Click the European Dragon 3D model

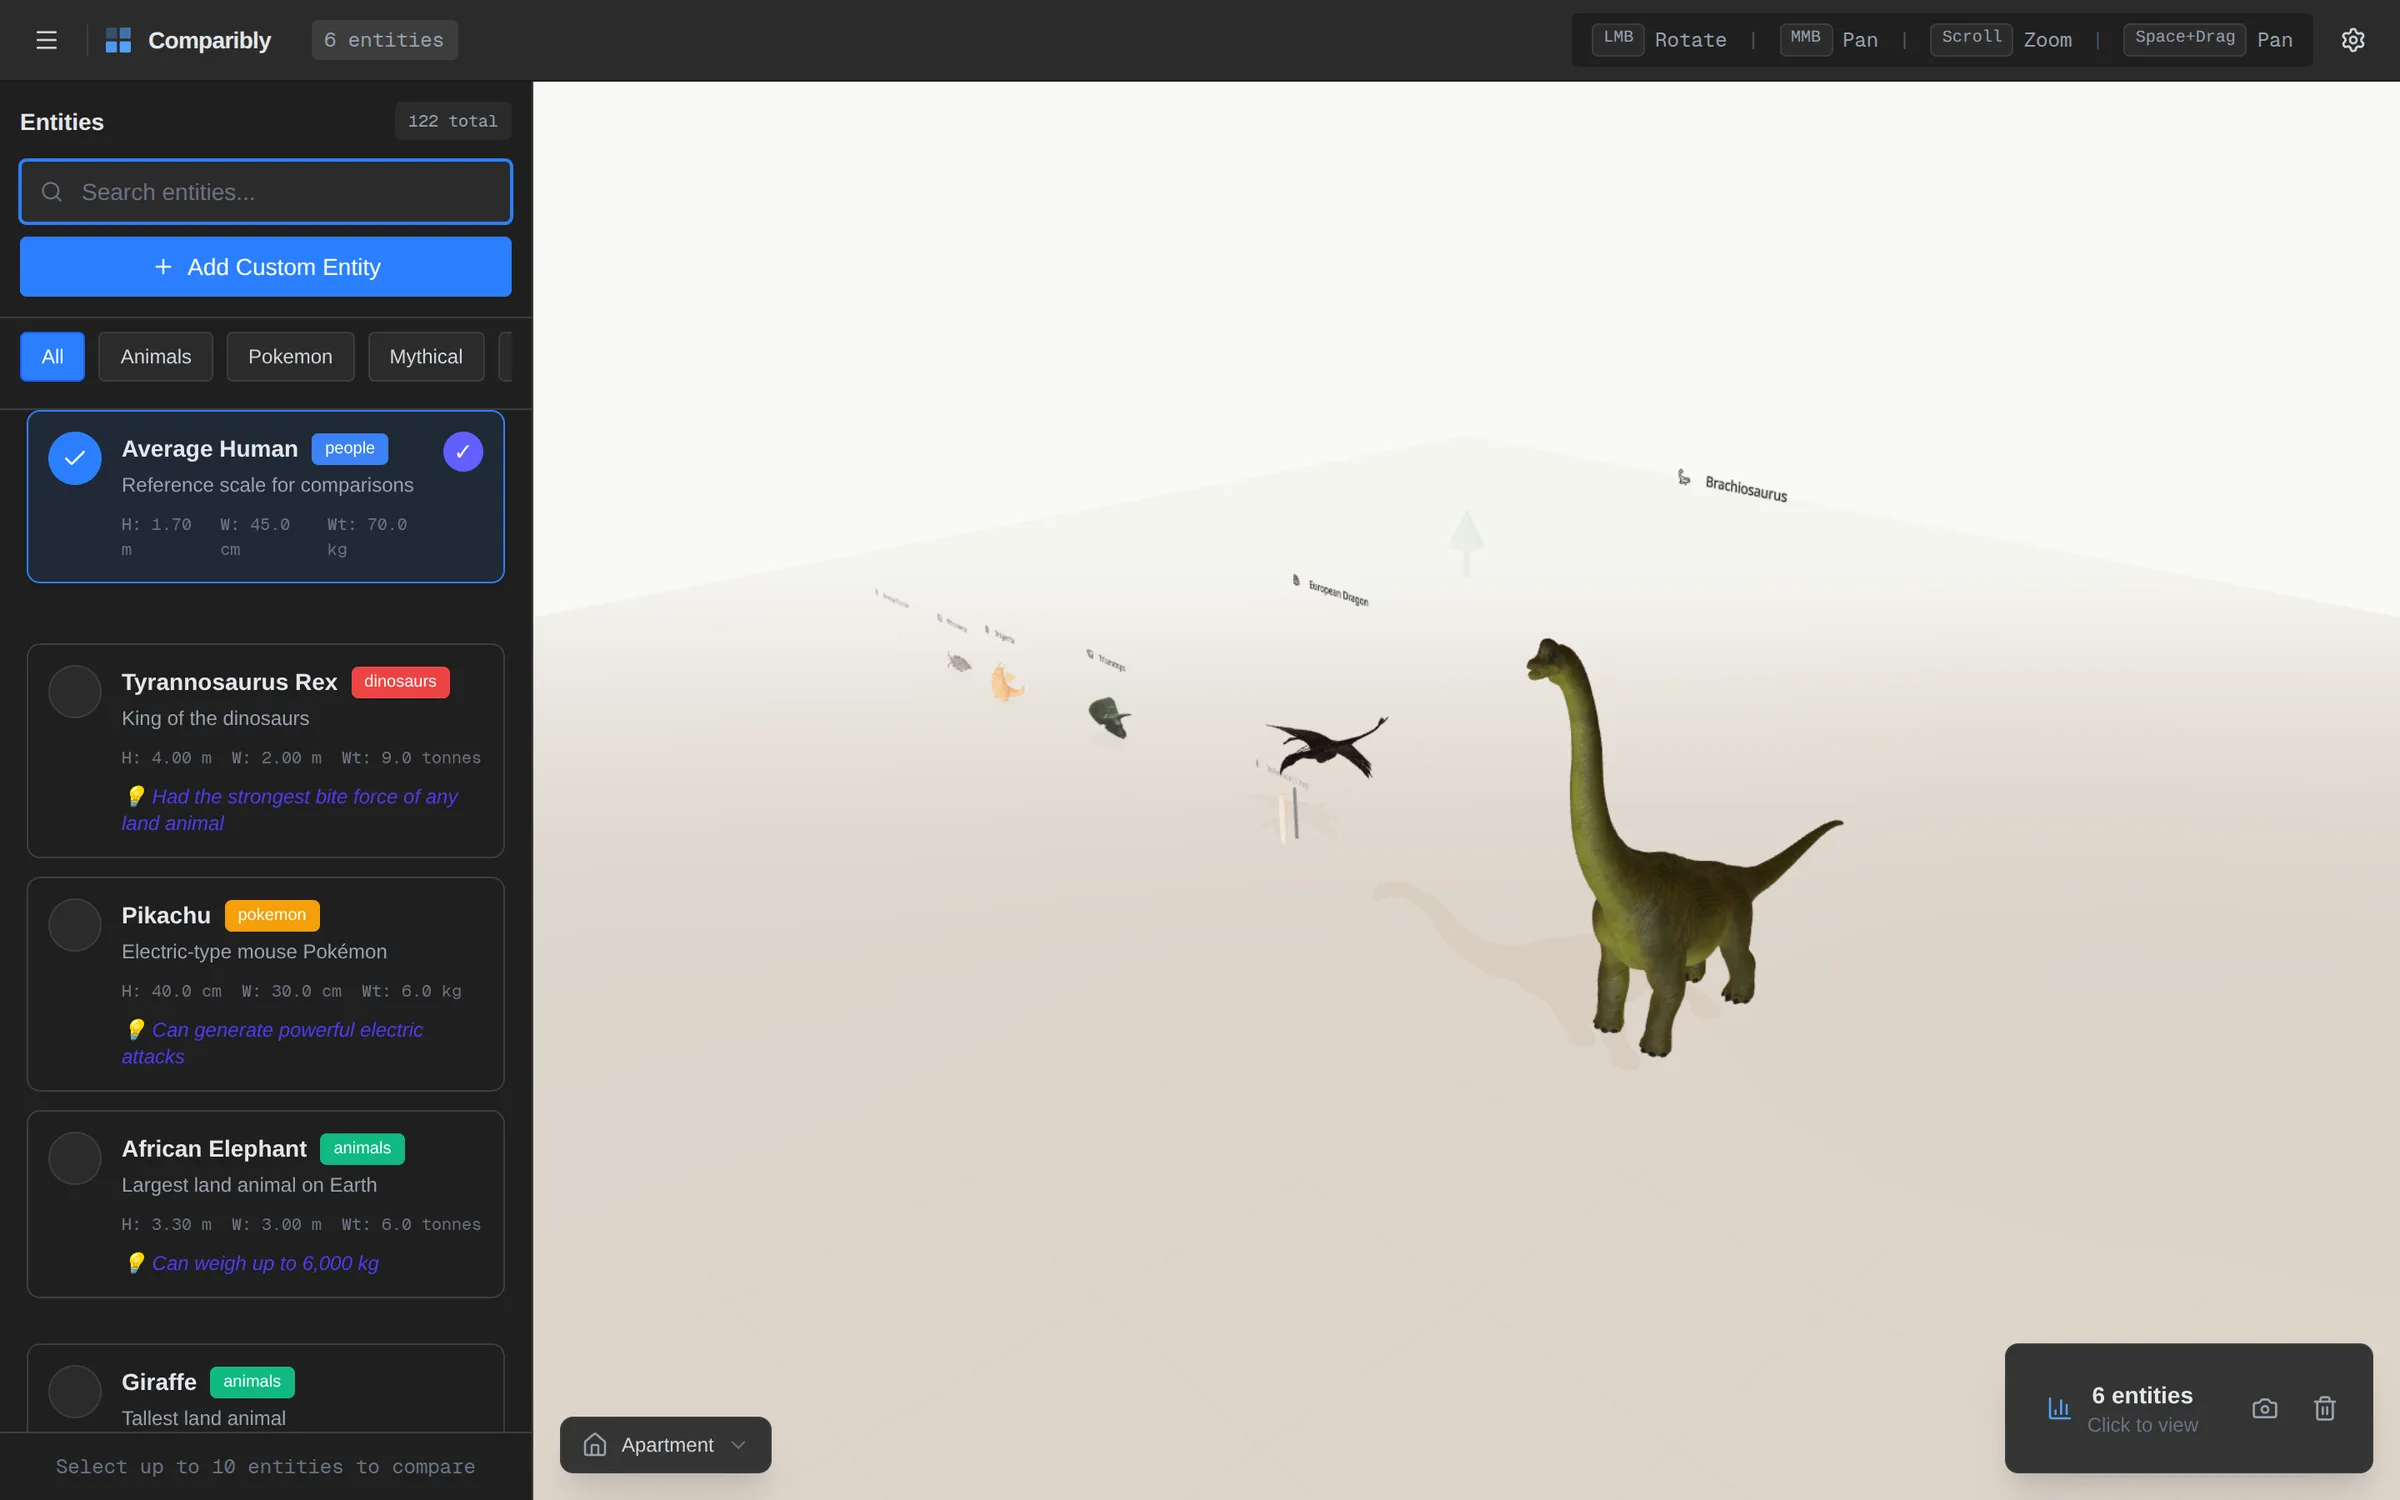tap(1328, 745)
